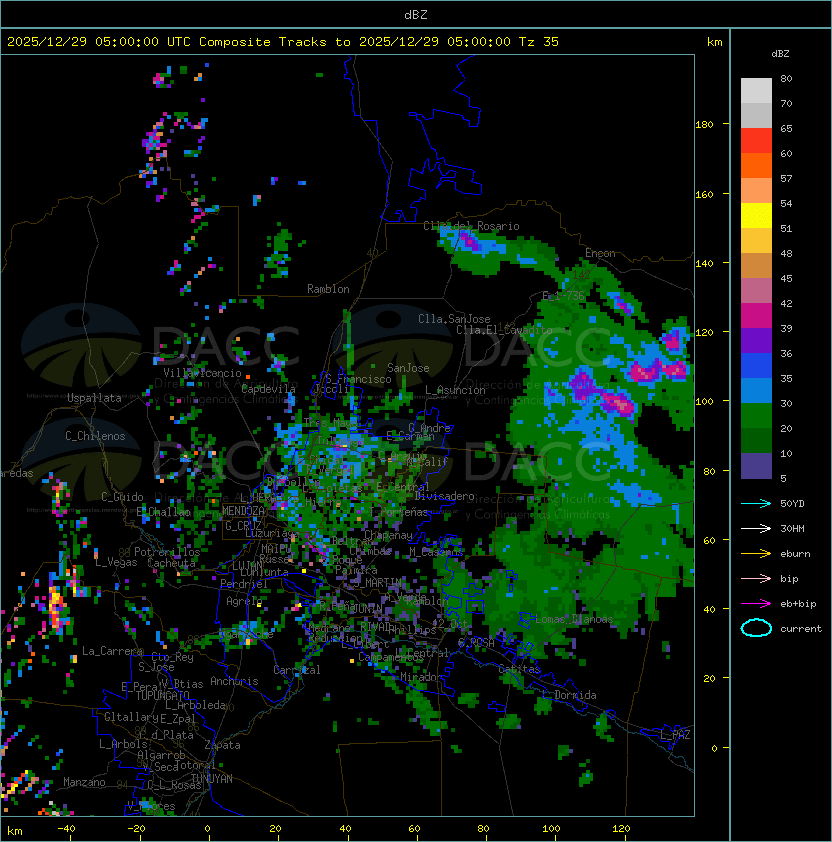The image size is (832, 842).
Task: Click the 'Perdriel' map label
Action: [x=244, y=583]
